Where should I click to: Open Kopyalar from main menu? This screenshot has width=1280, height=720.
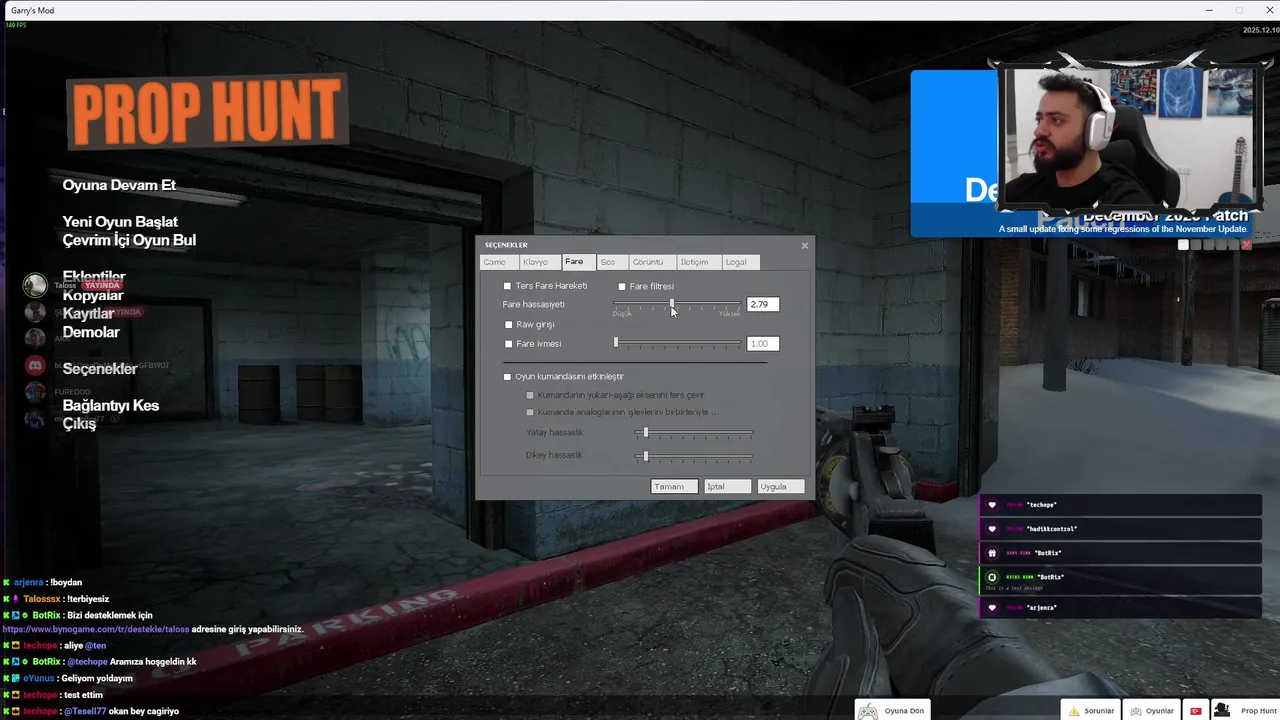[x=93, y=295]
